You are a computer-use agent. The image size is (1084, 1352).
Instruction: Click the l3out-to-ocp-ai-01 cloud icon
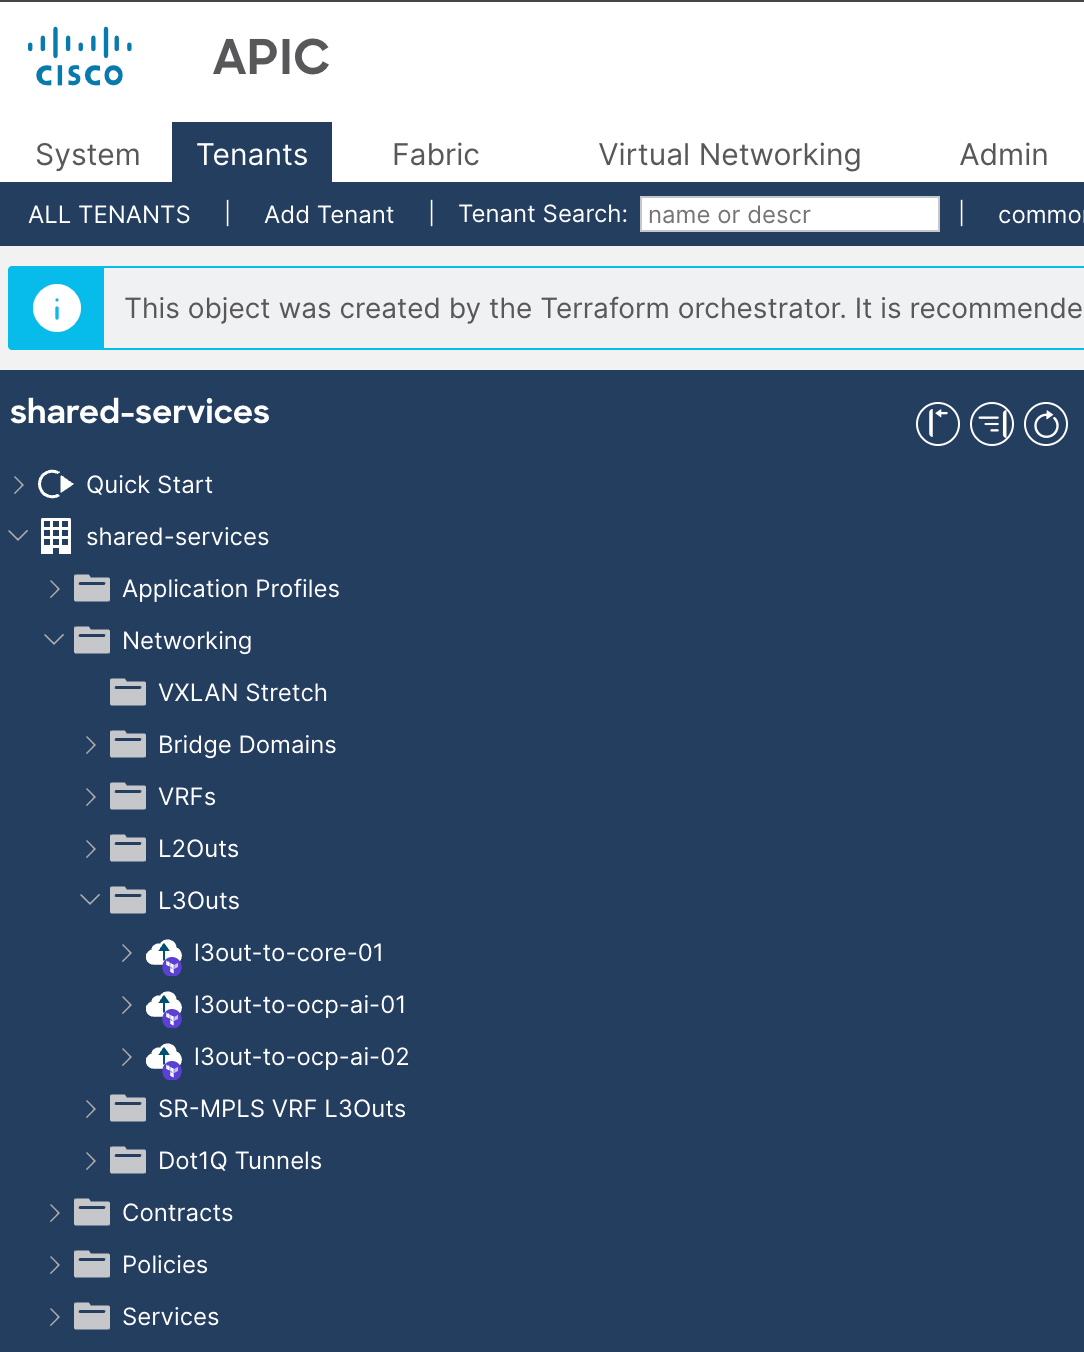(x=164, y=1007)
